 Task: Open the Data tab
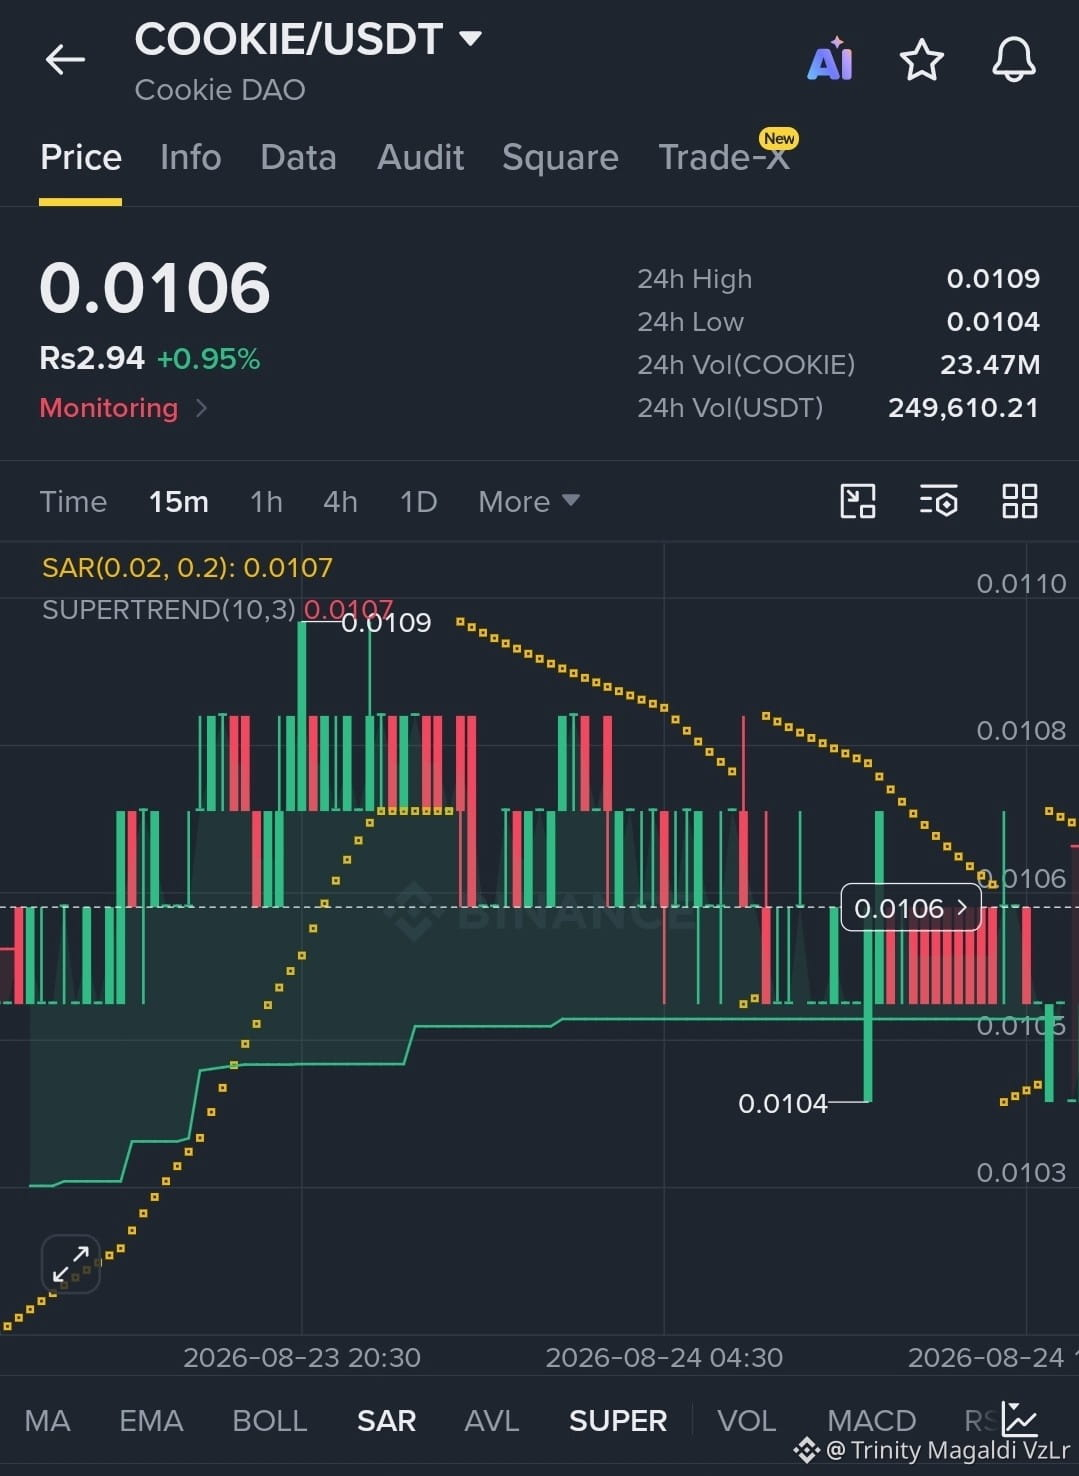(298, 158)
